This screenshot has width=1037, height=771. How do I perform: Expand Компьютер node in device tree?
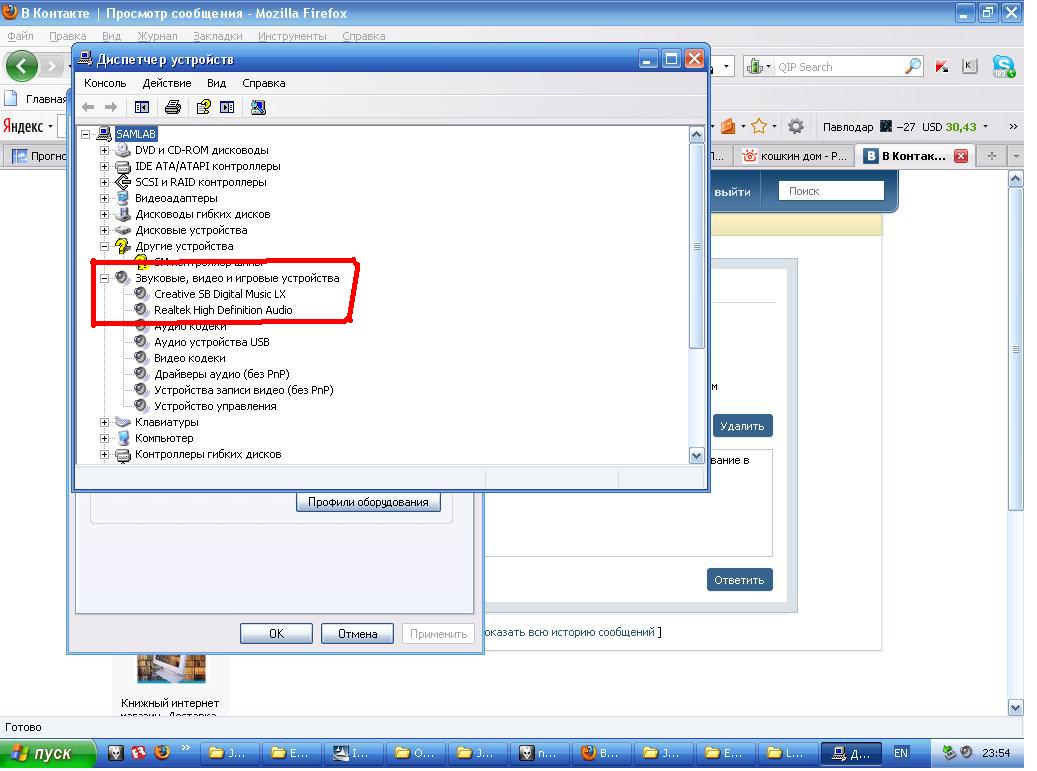(x=104, y=438)
